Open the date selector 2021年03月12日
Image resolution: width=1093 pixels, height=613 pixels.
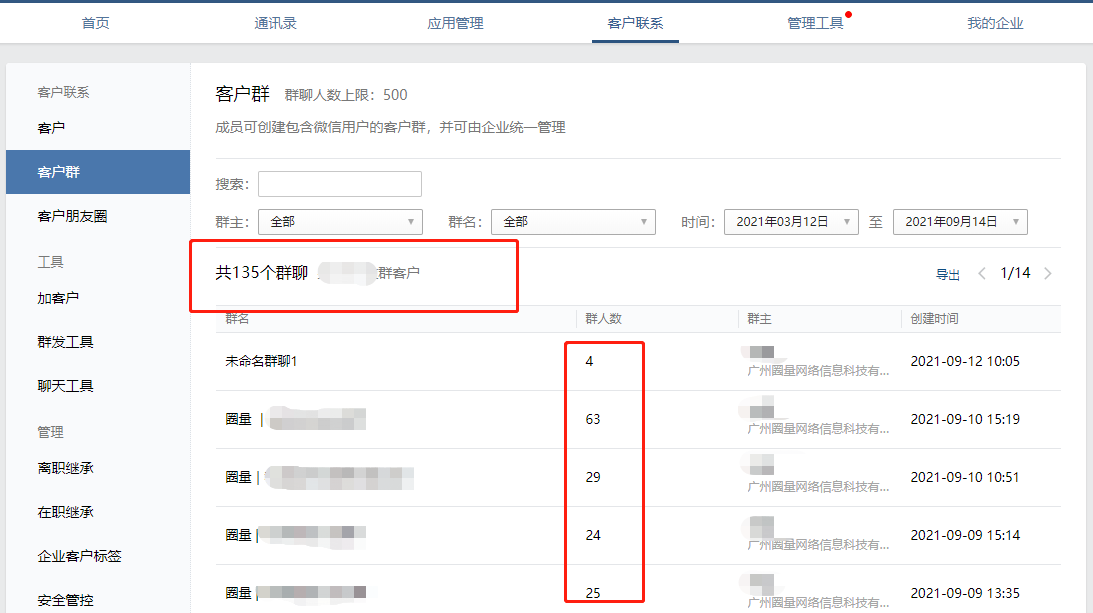[x=791, y=221]
